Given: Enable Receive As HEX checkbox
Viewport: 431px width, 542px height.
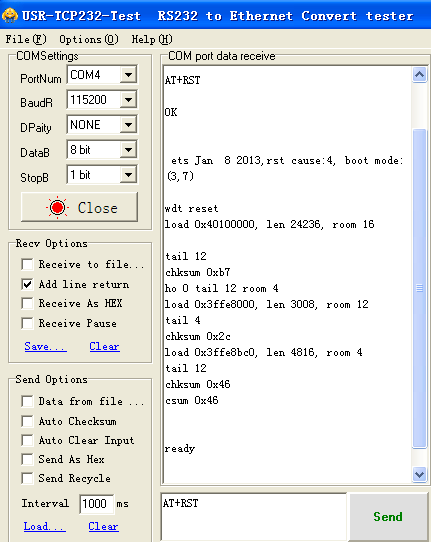Looking at the screenshot, I should [27, 303].
